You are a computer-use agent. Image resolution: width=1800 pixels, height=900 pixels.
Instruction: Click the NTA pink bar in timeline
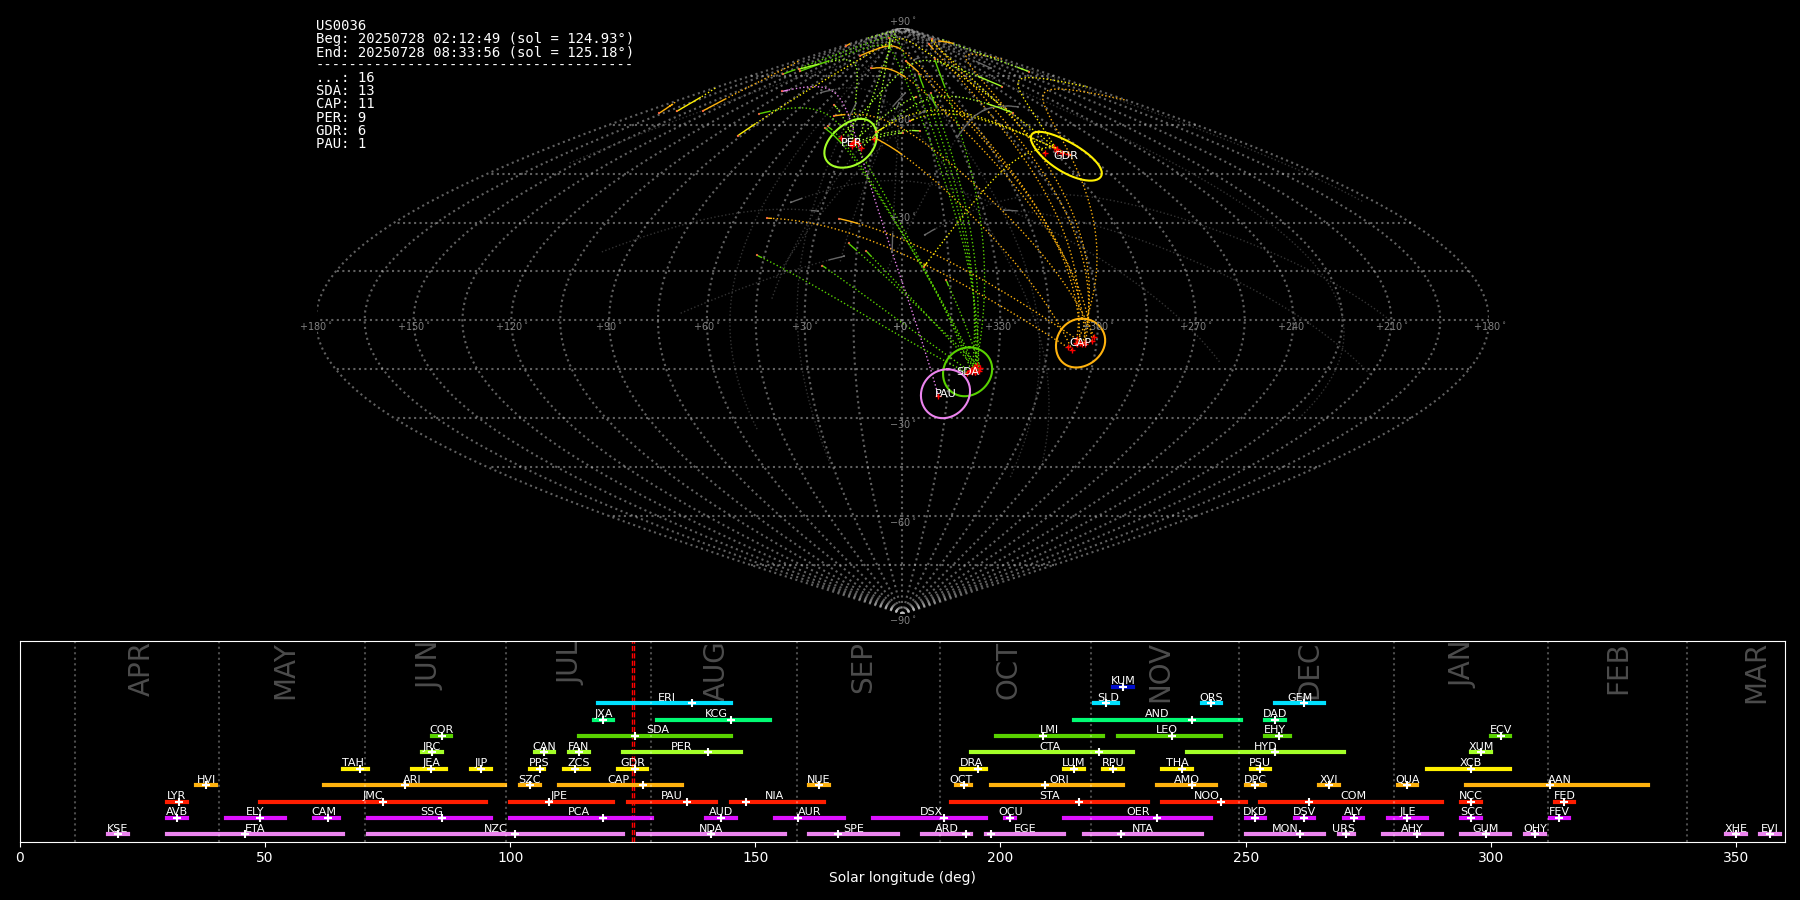pyautogui.click(x=1143, y=834)
